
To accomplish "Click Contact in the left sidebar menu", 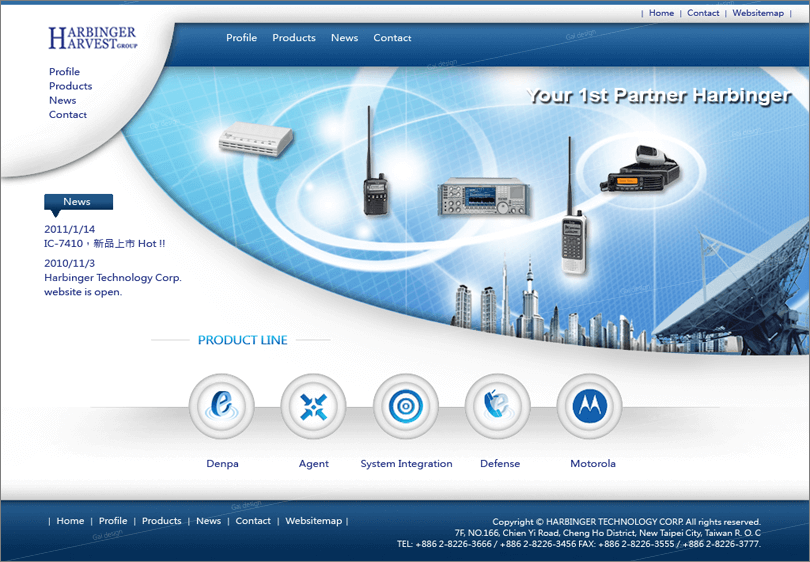I will (68, 115).
